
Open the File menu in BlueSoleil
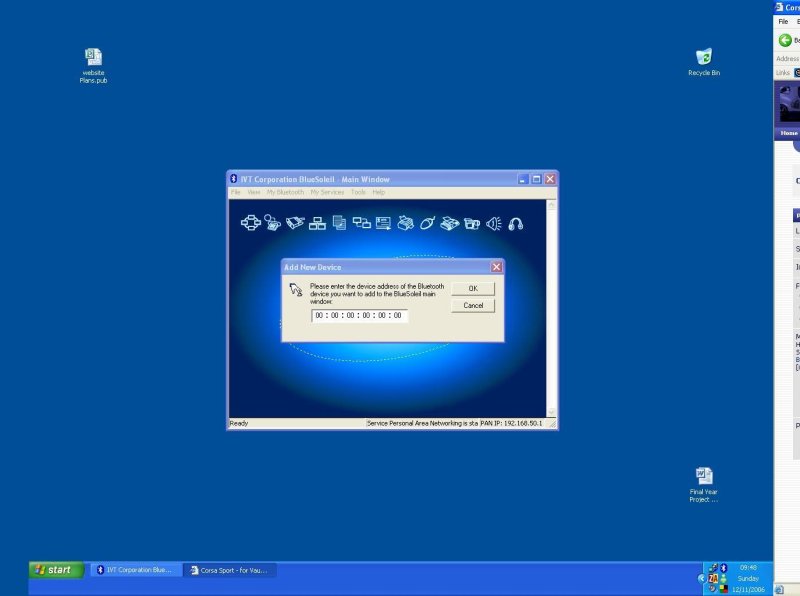[235, 192]
